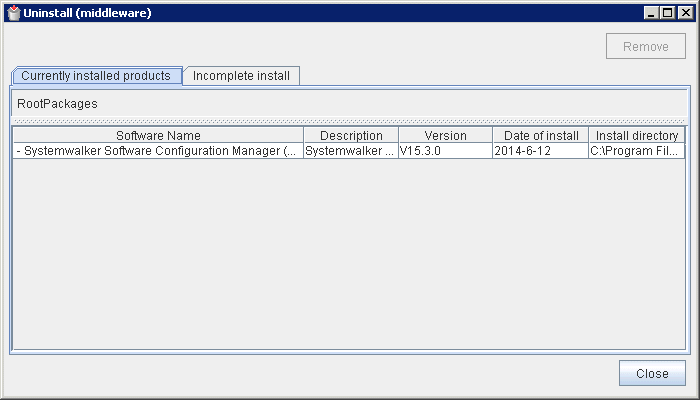
Task: Click the 2014-6-12 install date cell
Action: (541, 151)
